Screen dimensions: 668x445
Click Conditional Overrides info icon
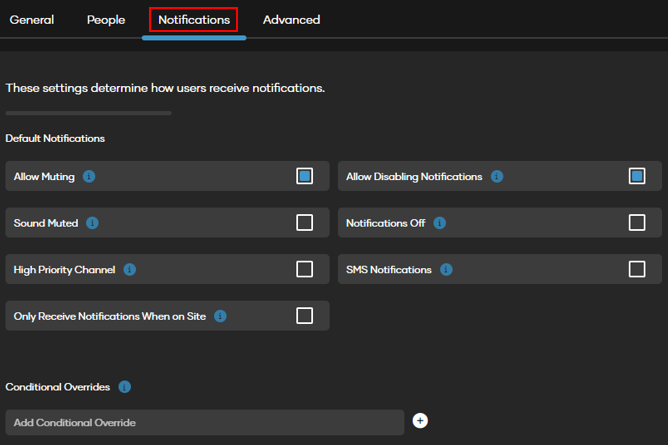[x=124, y=387]
